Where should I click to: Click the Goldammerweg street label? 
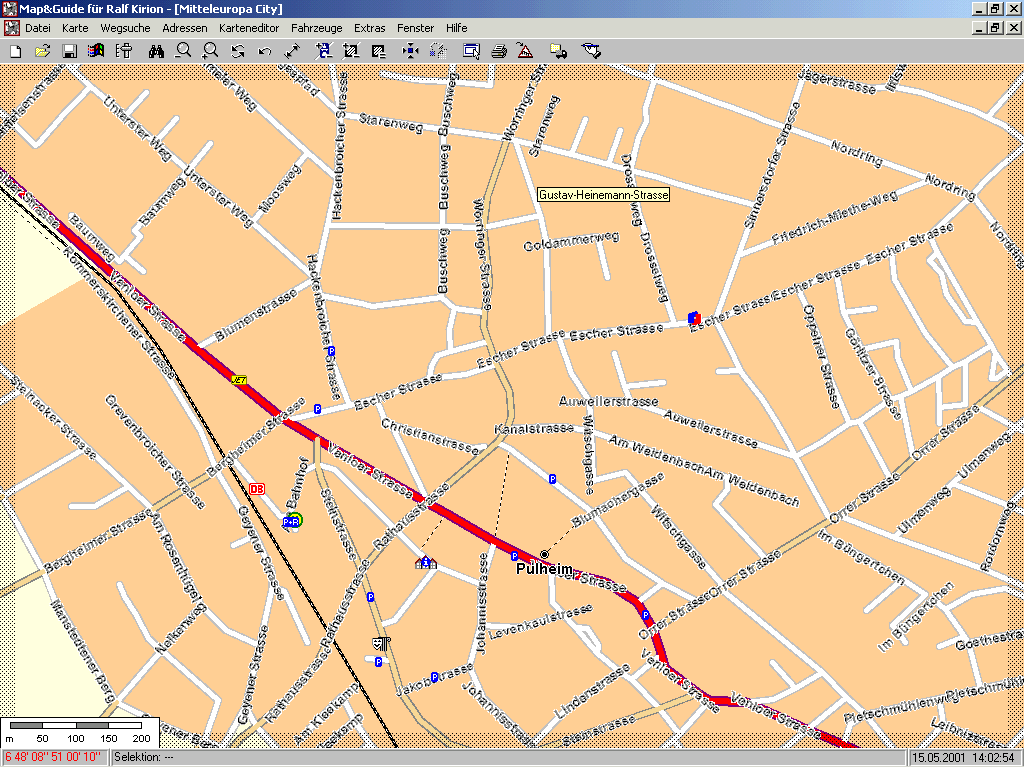571,241
